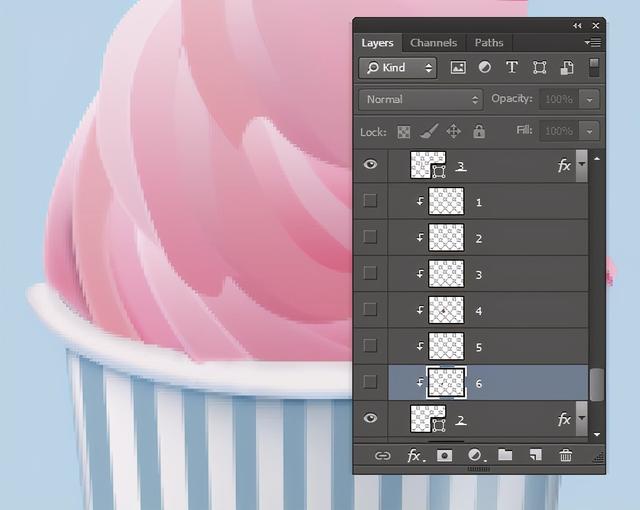Click the layers list scrollbar thumb
This screenshot has height=510, width=640.
point(597,385)
